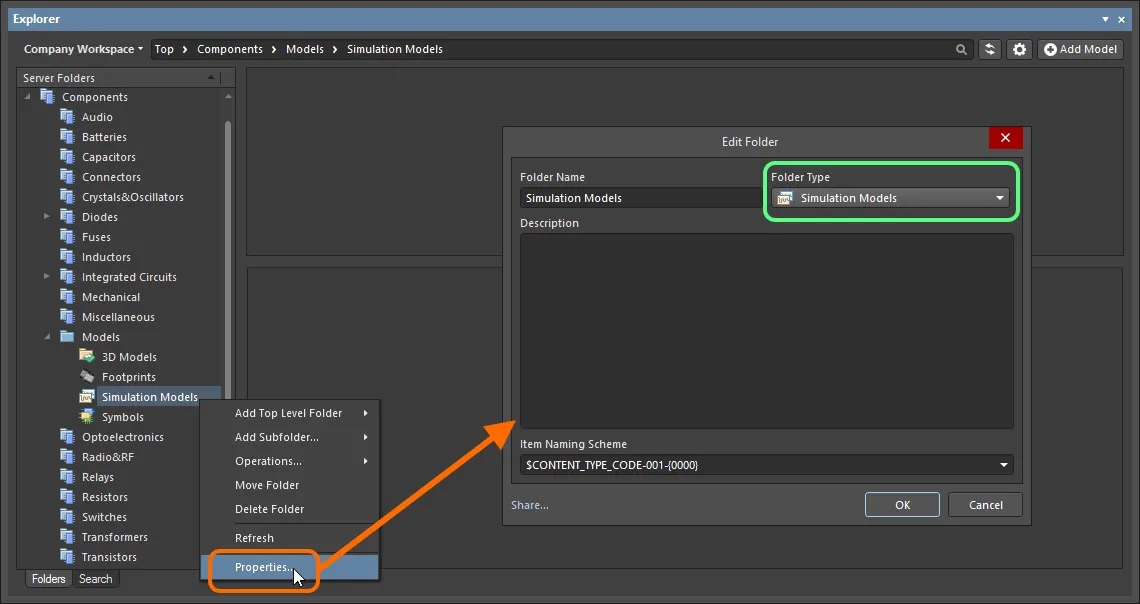Click the folder tree scroll-up arrow

228,97
